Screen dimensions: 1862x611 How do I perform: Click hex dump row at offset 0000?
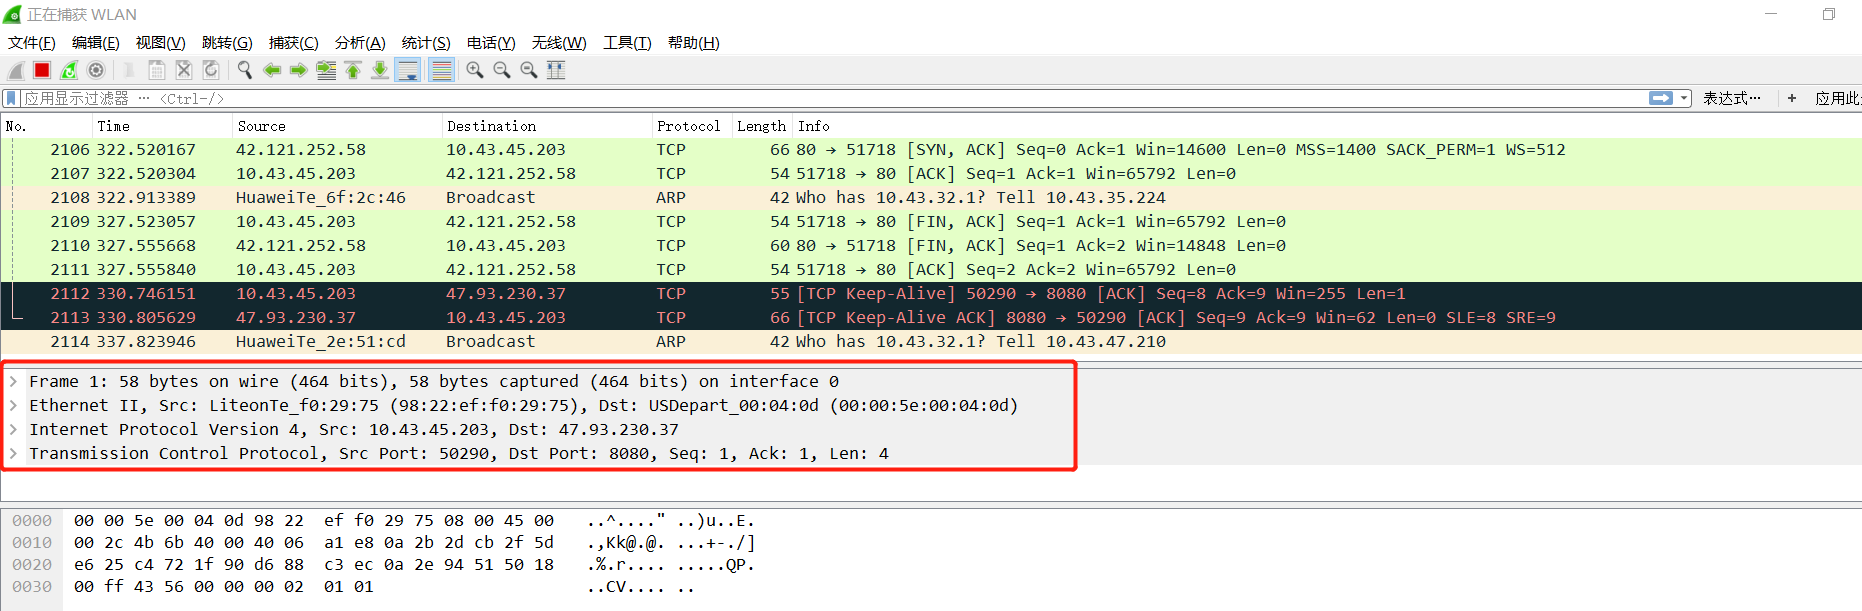[384, 521]
